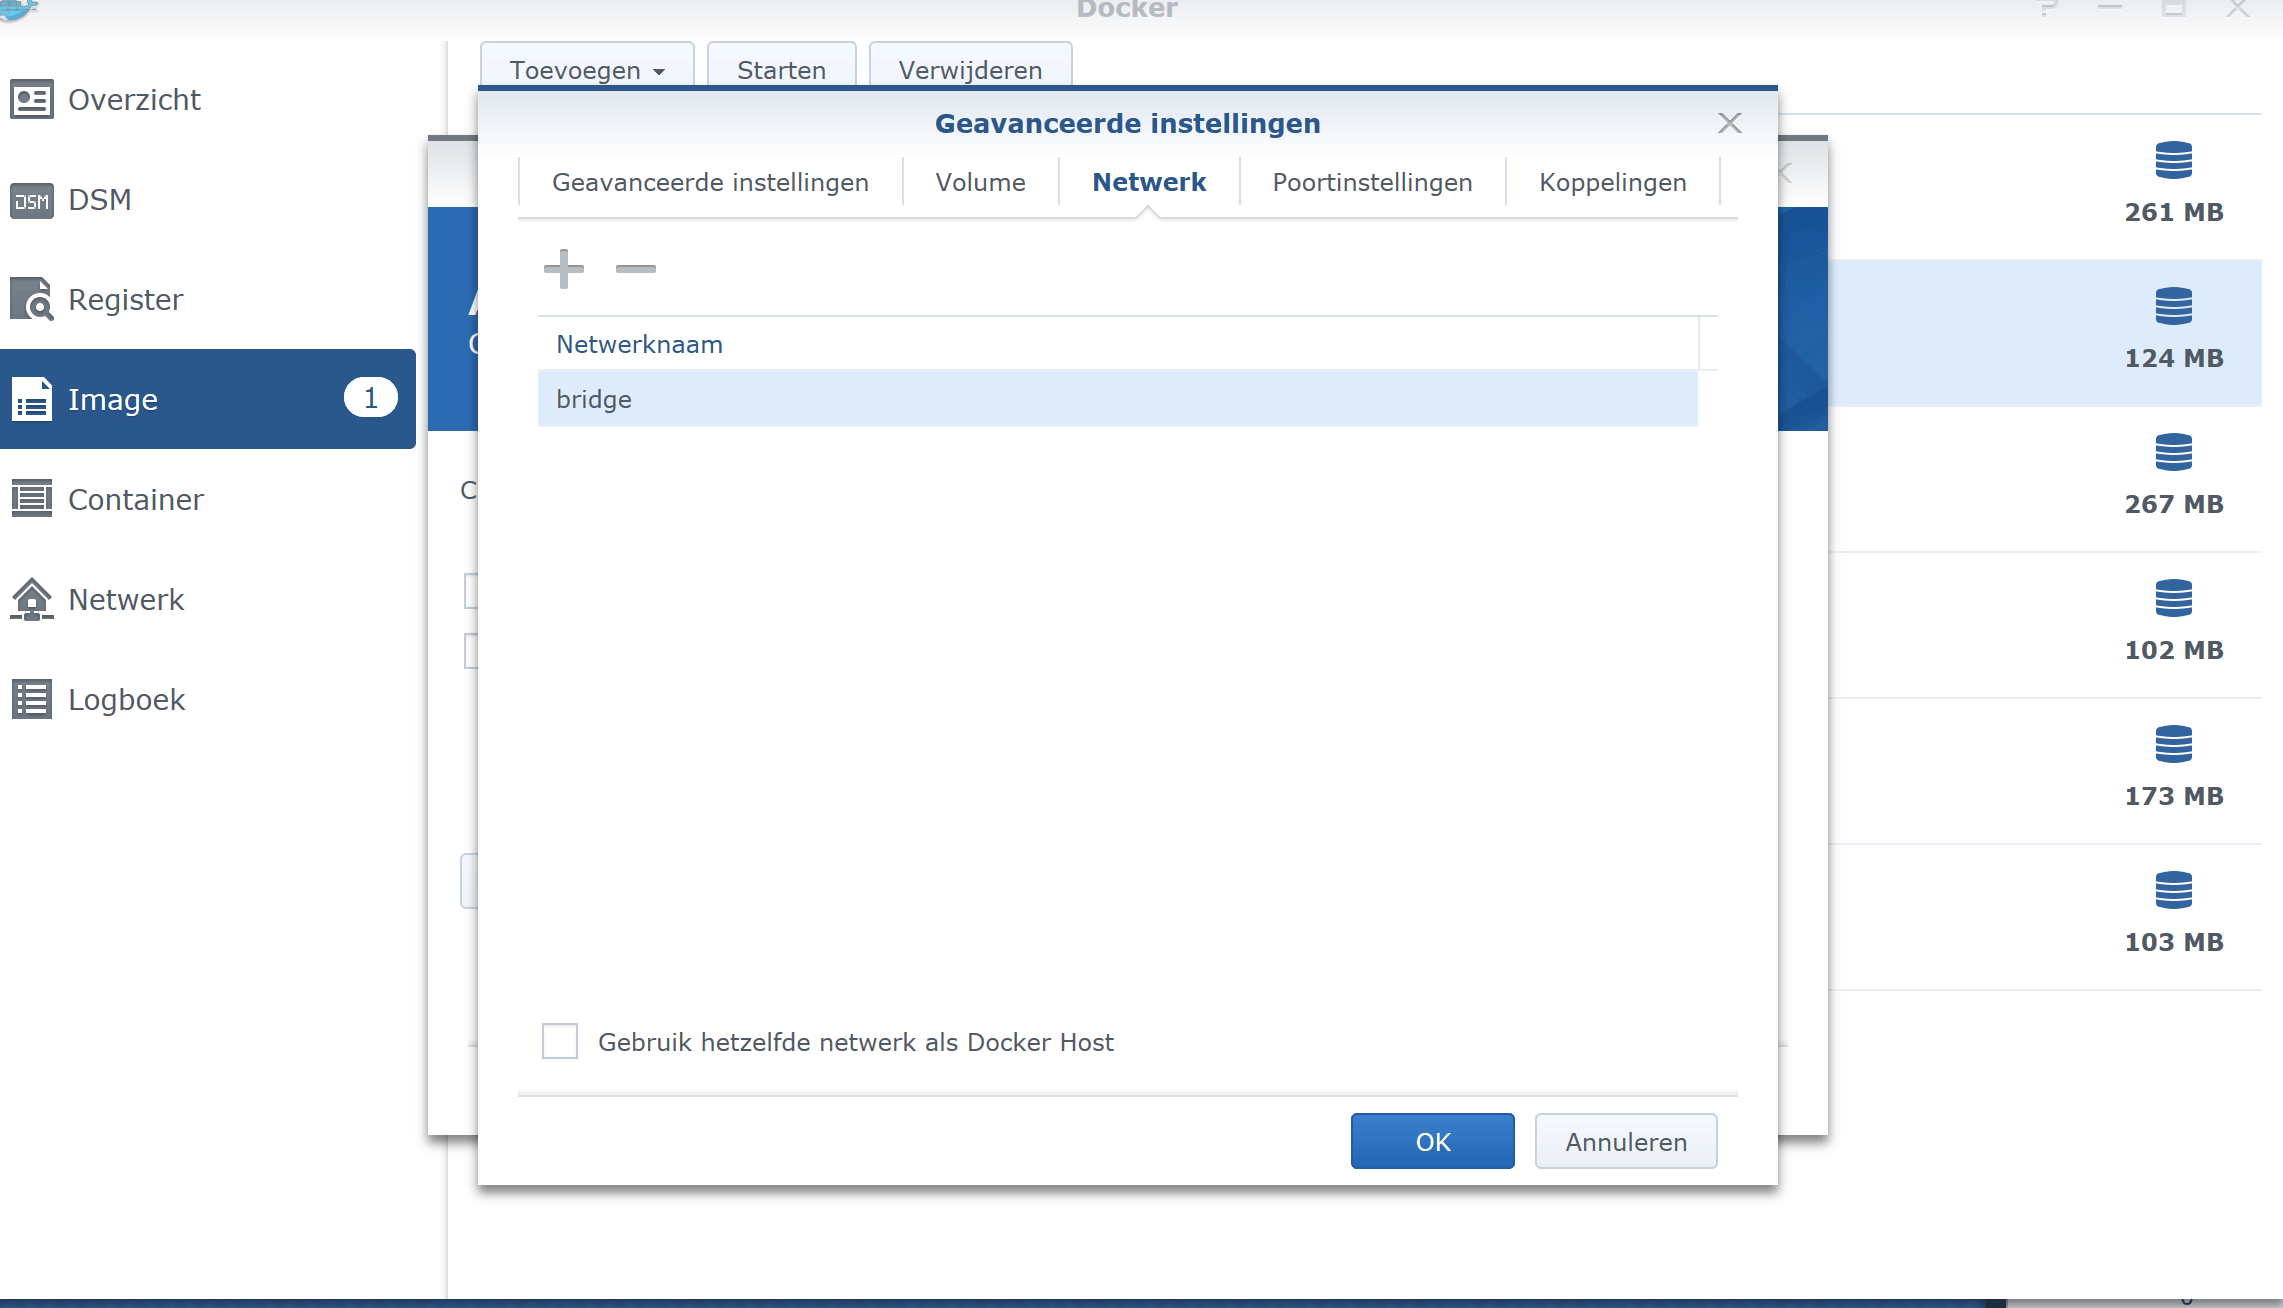Switch to first Geavanceerde instellingen tab
This screenshot has width=2283, height=1308.
tap(710, 183)
